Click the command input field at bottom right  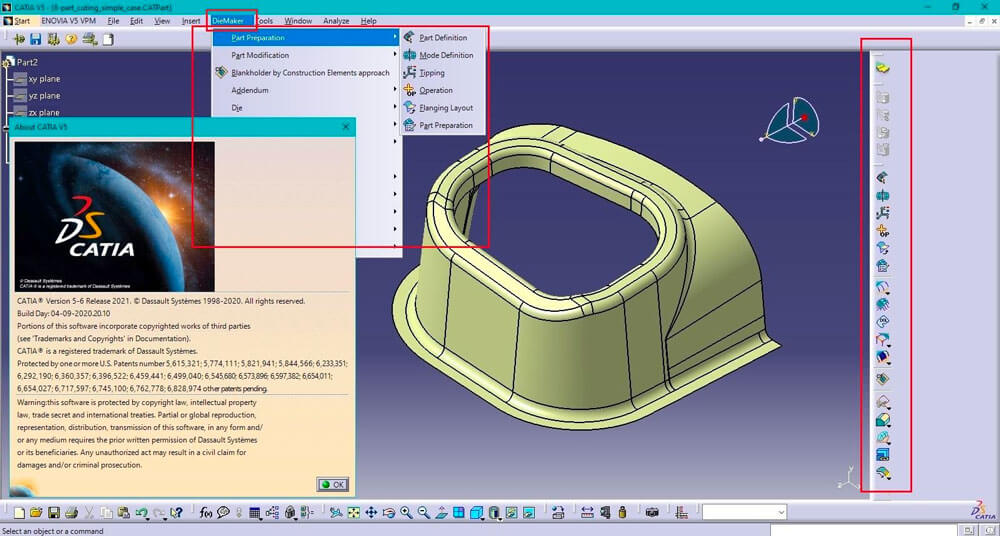(x=863, y=530)
